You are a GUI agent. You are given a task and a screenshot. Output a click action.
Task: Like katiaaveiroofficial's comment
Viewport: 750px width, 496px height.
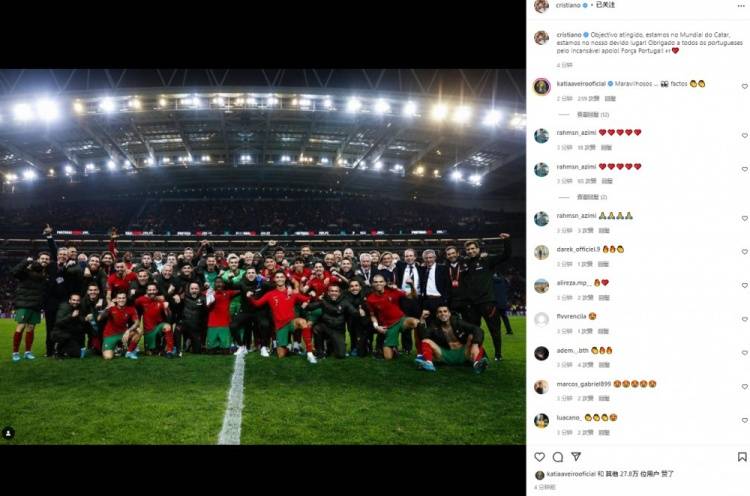tap(744, 87)
